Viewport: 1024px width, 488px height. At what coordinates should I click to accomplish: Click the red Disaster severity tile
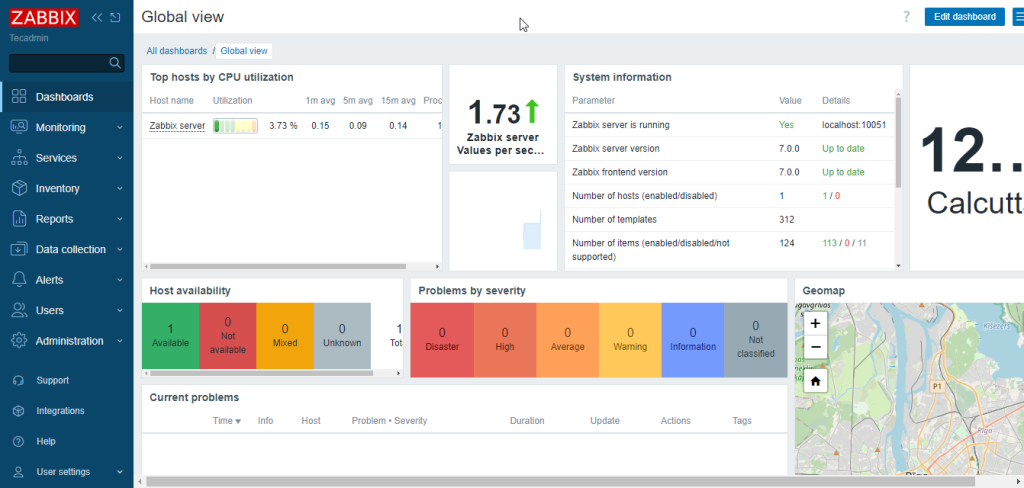(x=442, y=339)
